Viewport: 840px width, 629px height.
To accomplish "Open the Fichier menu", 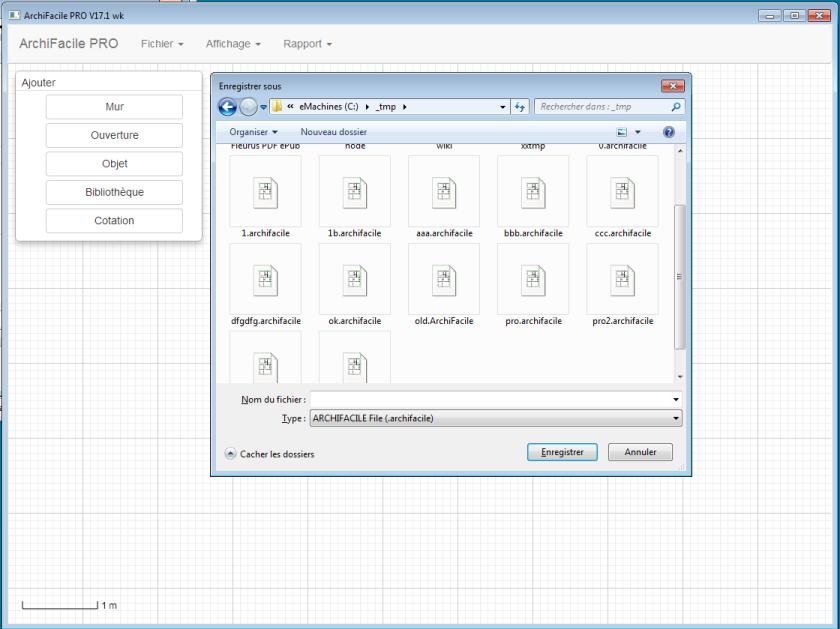I will coord(162,44).
